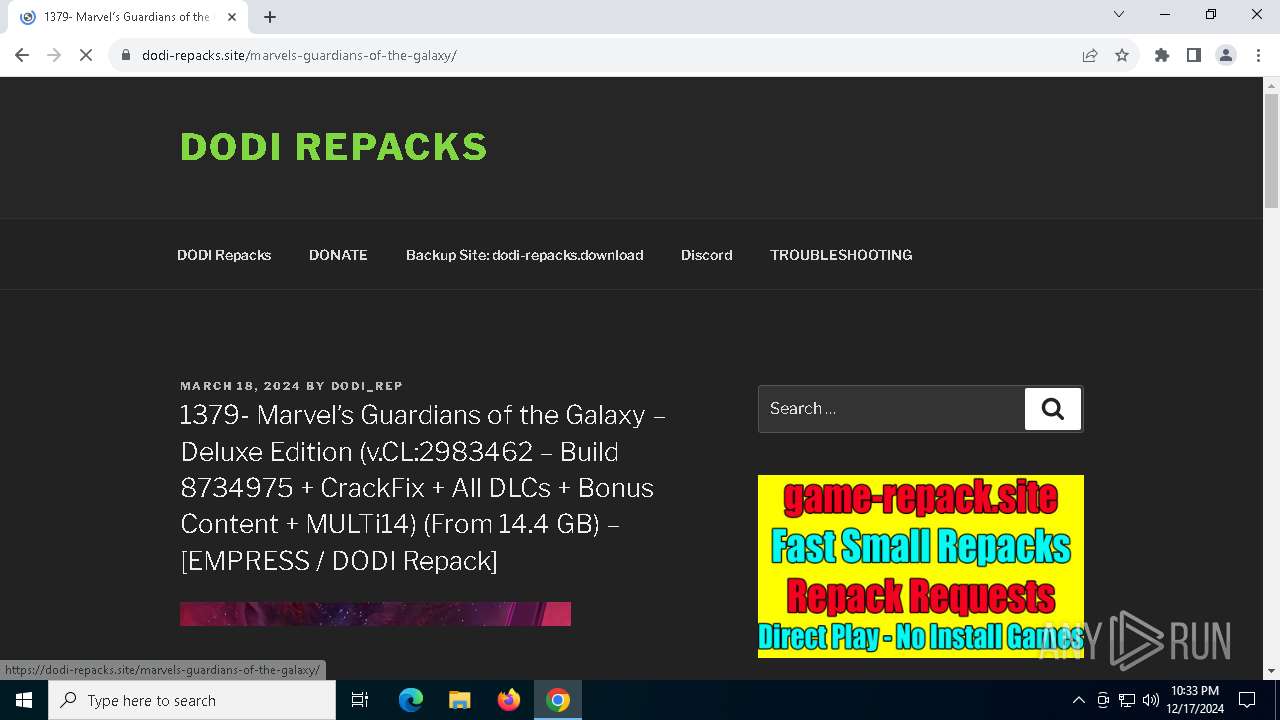1280x720 pixels.
Task: Focus the Search field
Action: tap(891, 409)
